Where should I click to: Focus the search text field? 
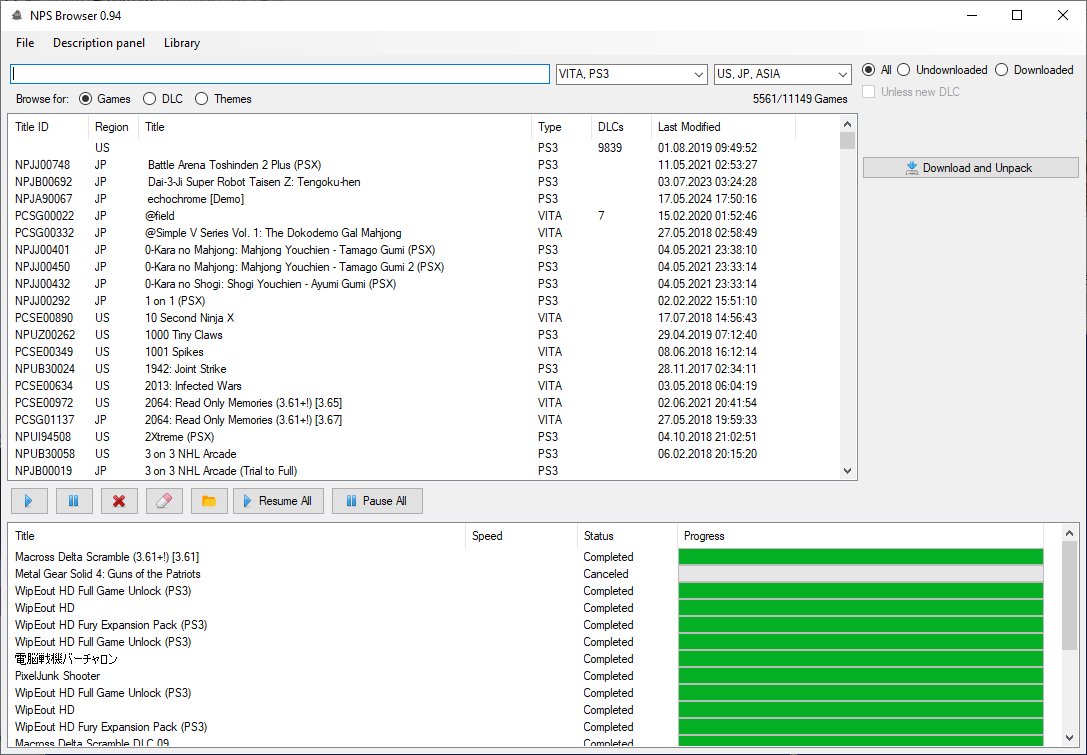tap(280, 74)
